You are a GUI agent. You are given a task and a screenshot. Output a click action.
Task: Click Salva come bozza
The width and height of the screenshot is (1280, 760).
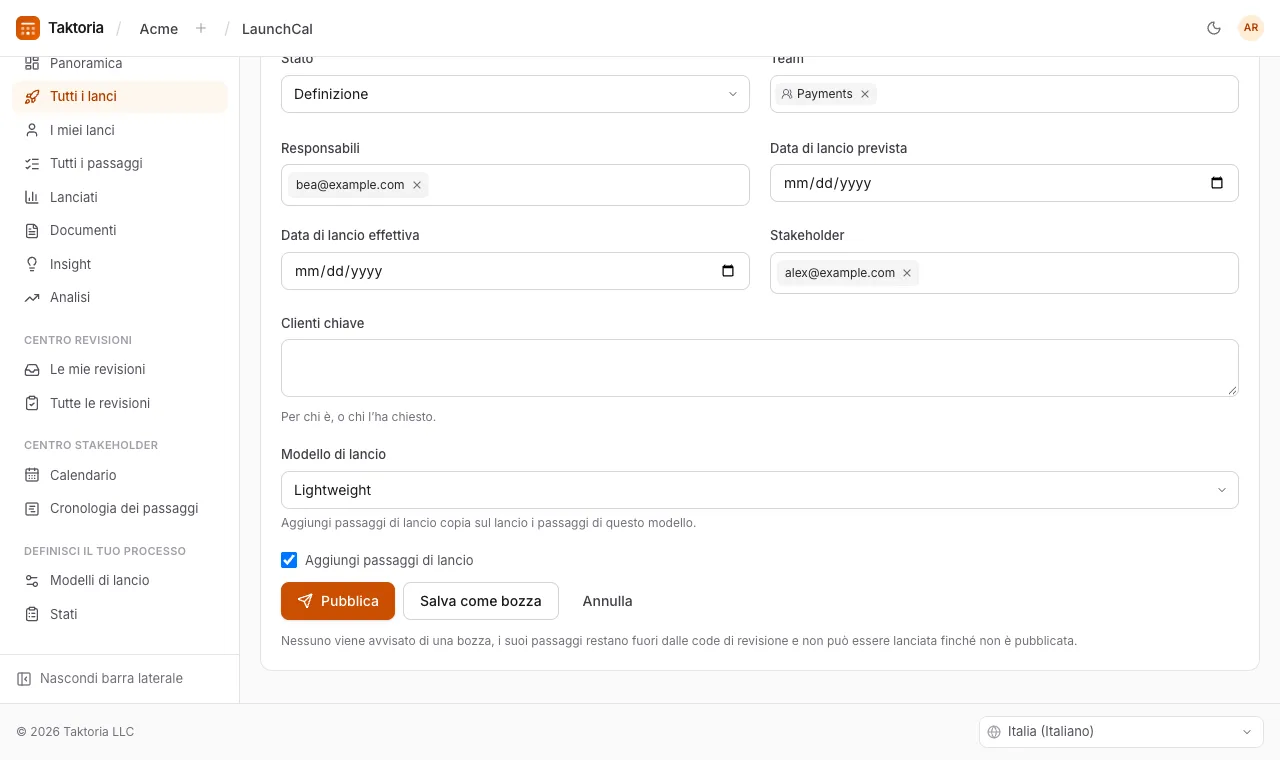point(481,601)
